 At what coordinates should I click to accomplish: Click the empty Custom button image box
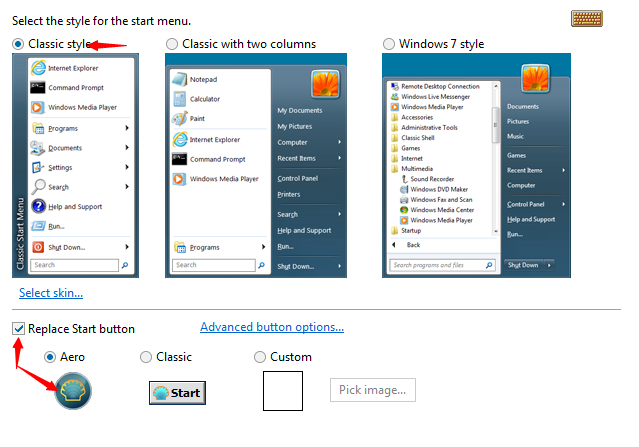tap(282, 390)
